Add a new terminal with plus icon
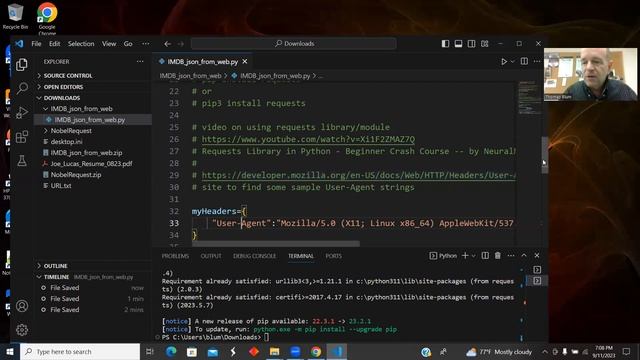This screenshot has height=360, width=640. point(465,256)
